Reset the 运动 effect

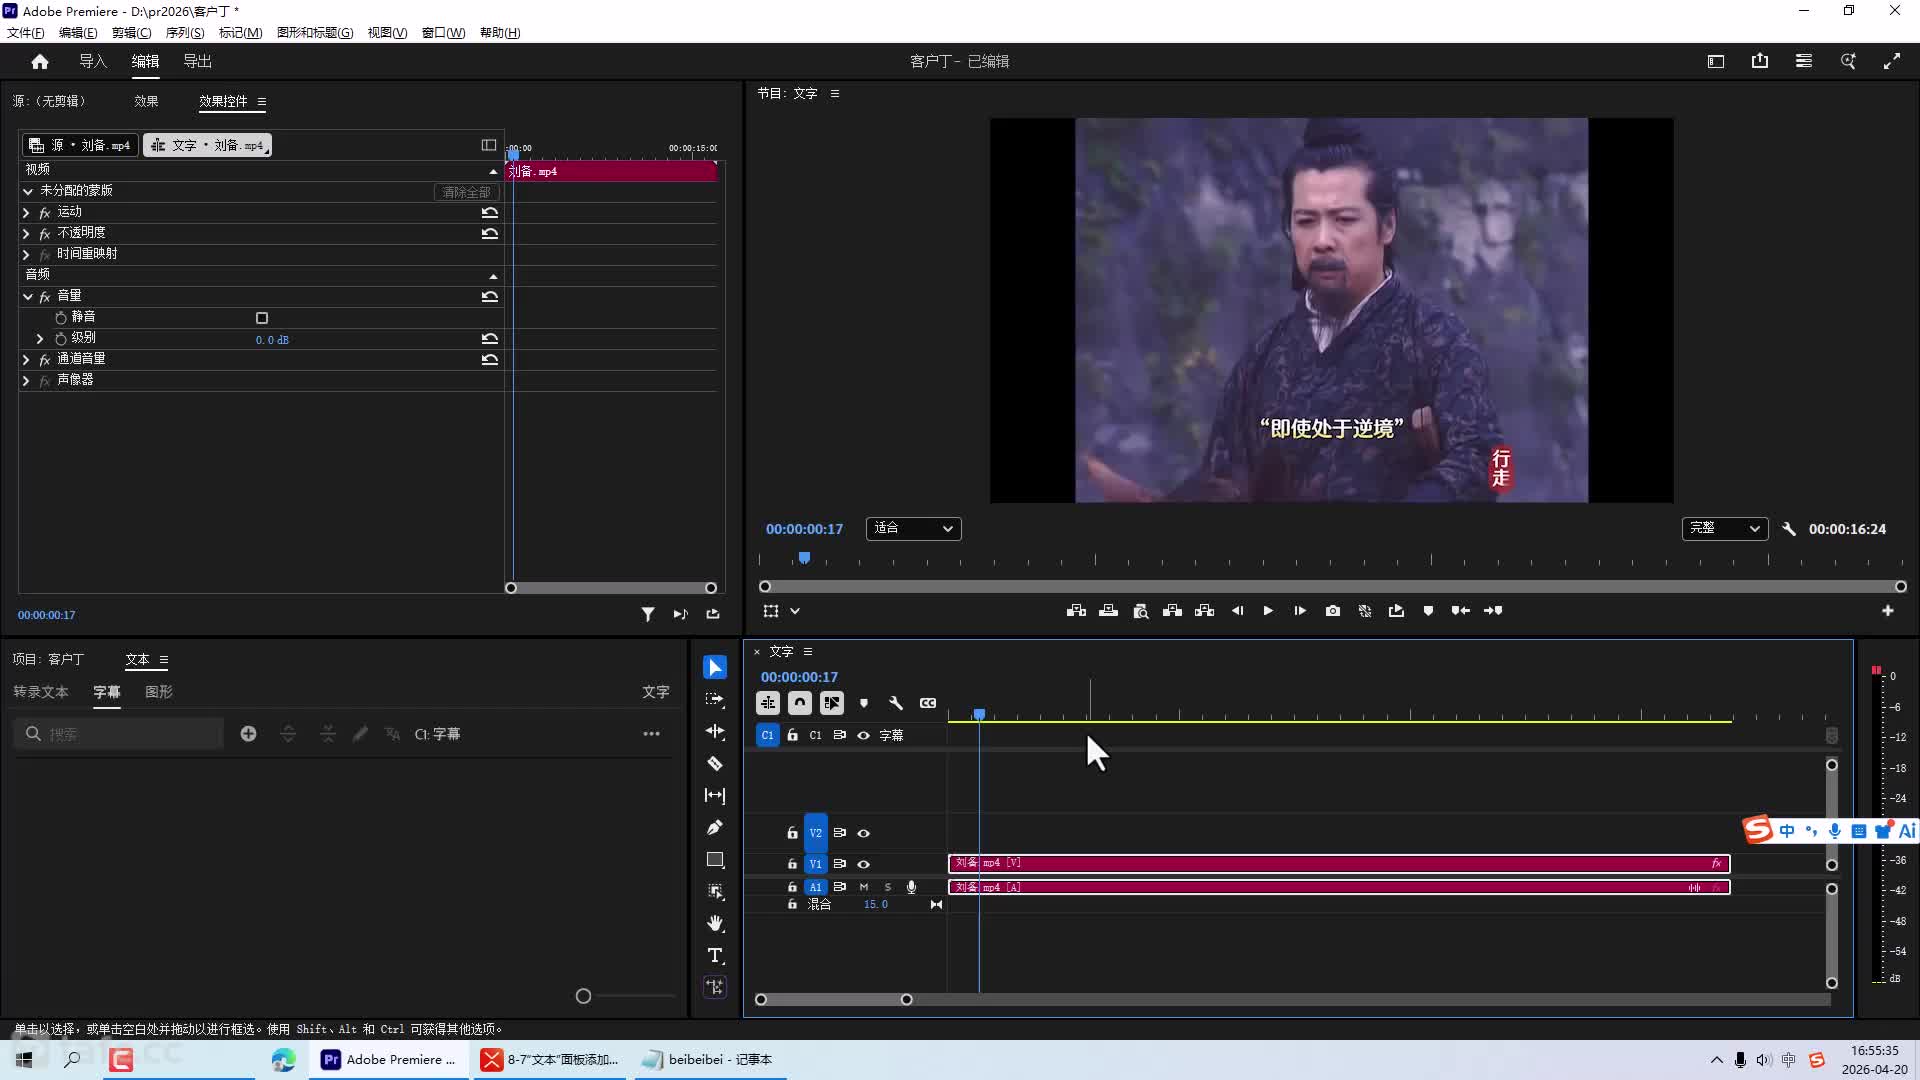(x=490, y=212)
